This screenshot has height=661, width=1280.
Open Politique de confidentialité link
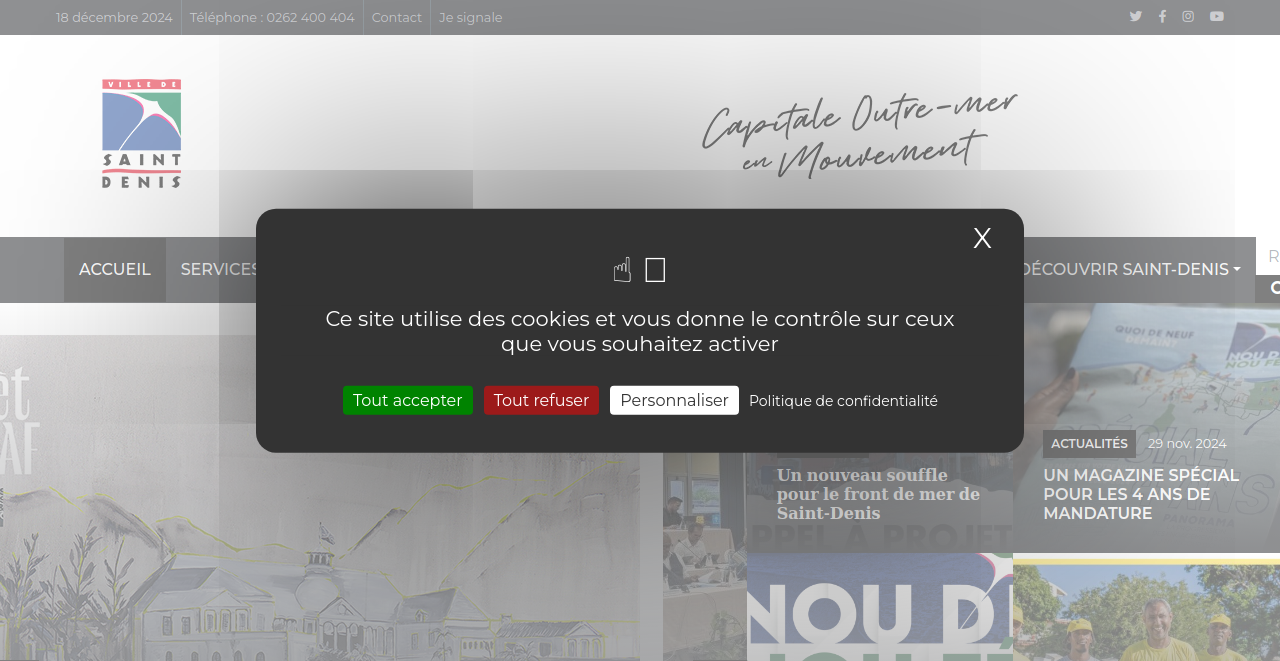843,401
